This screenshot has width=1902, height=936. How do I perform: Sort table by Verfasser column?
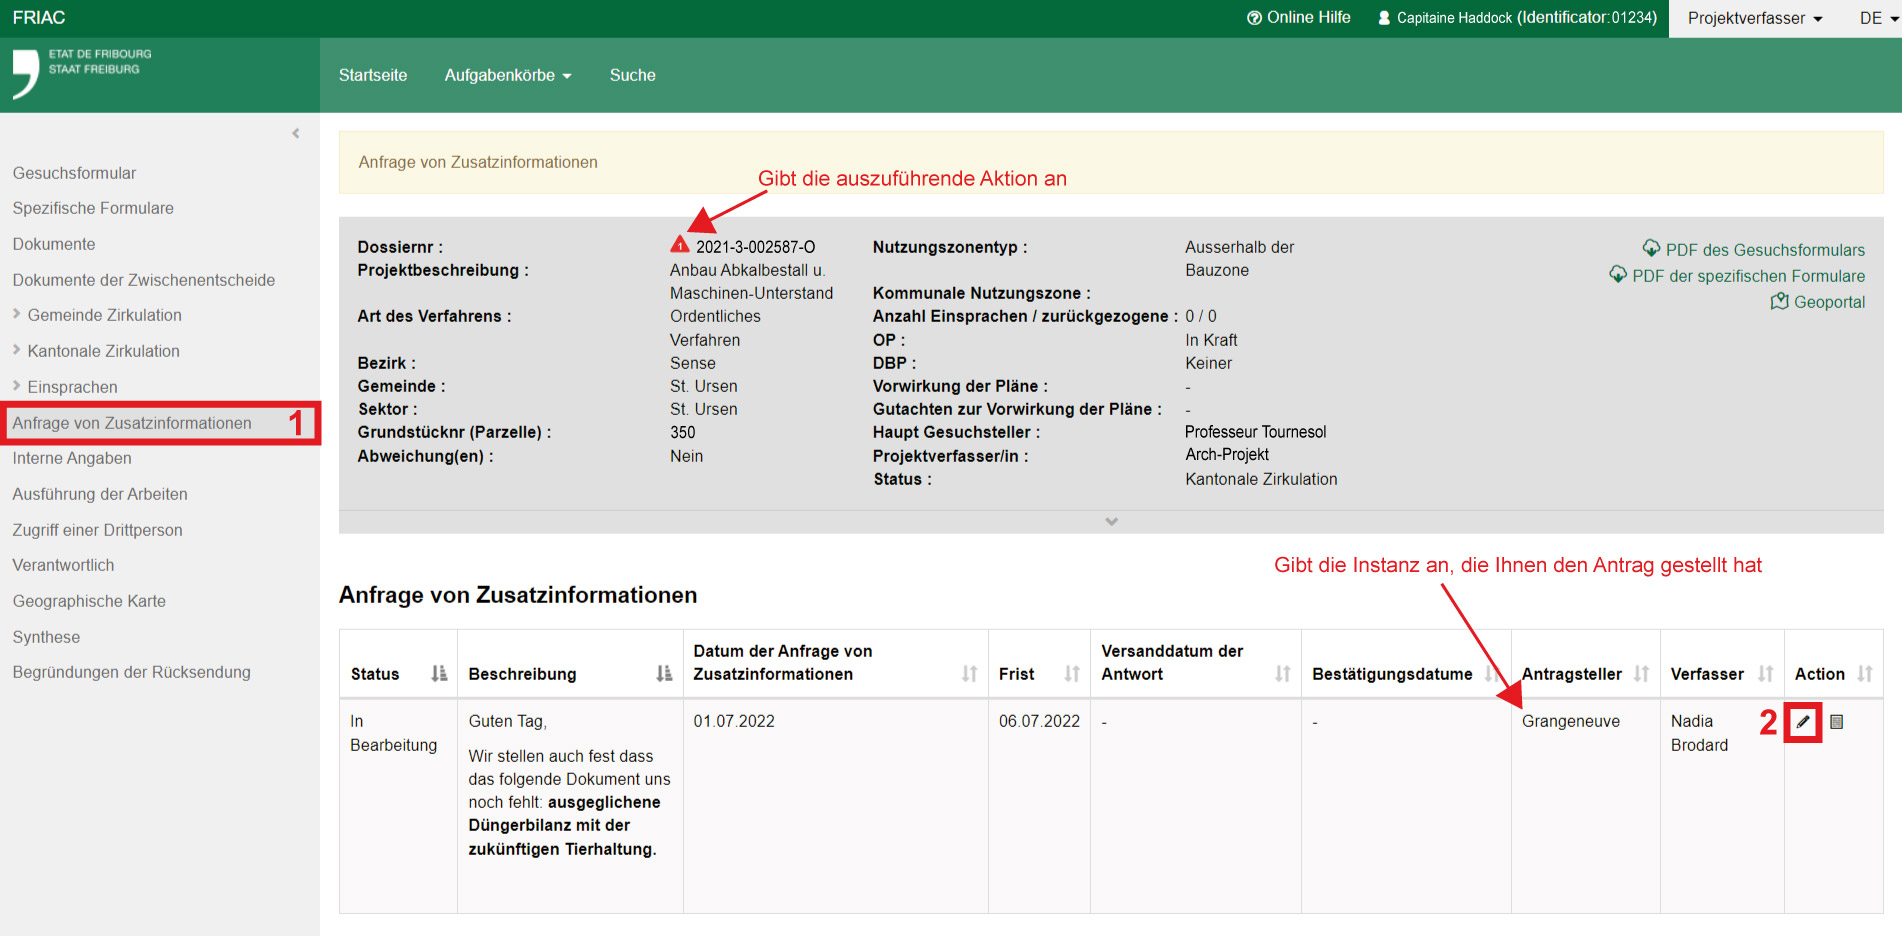click(1765, 674)
